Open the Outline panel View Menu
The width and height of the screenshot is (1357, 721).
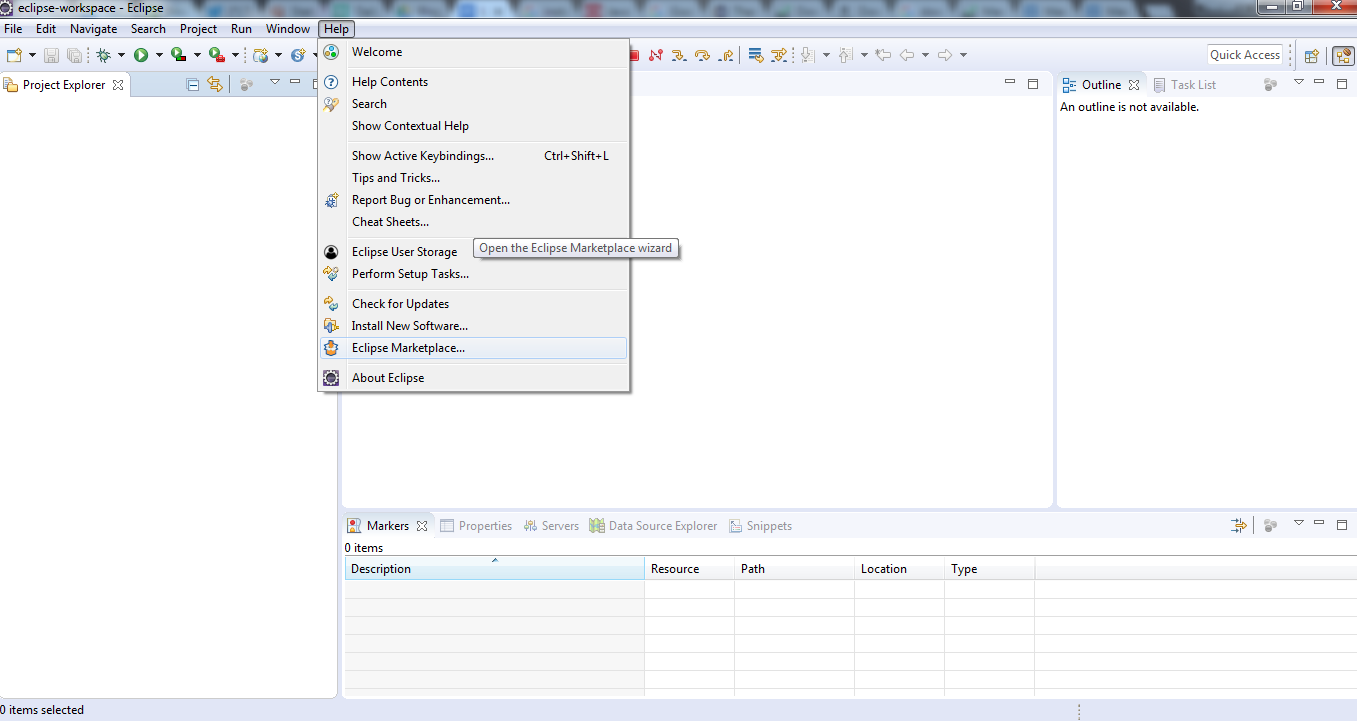point(1298,84)
